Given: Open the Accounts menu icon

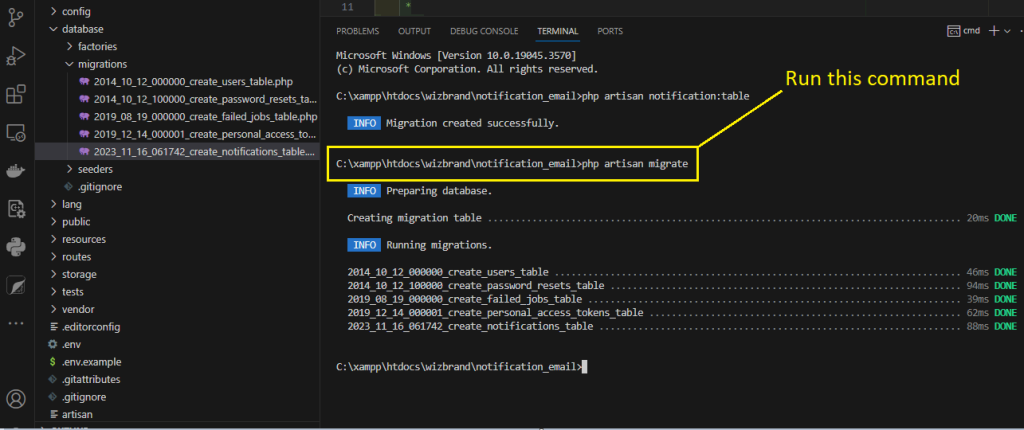Looking at the screenshot, I should (16, 401).
